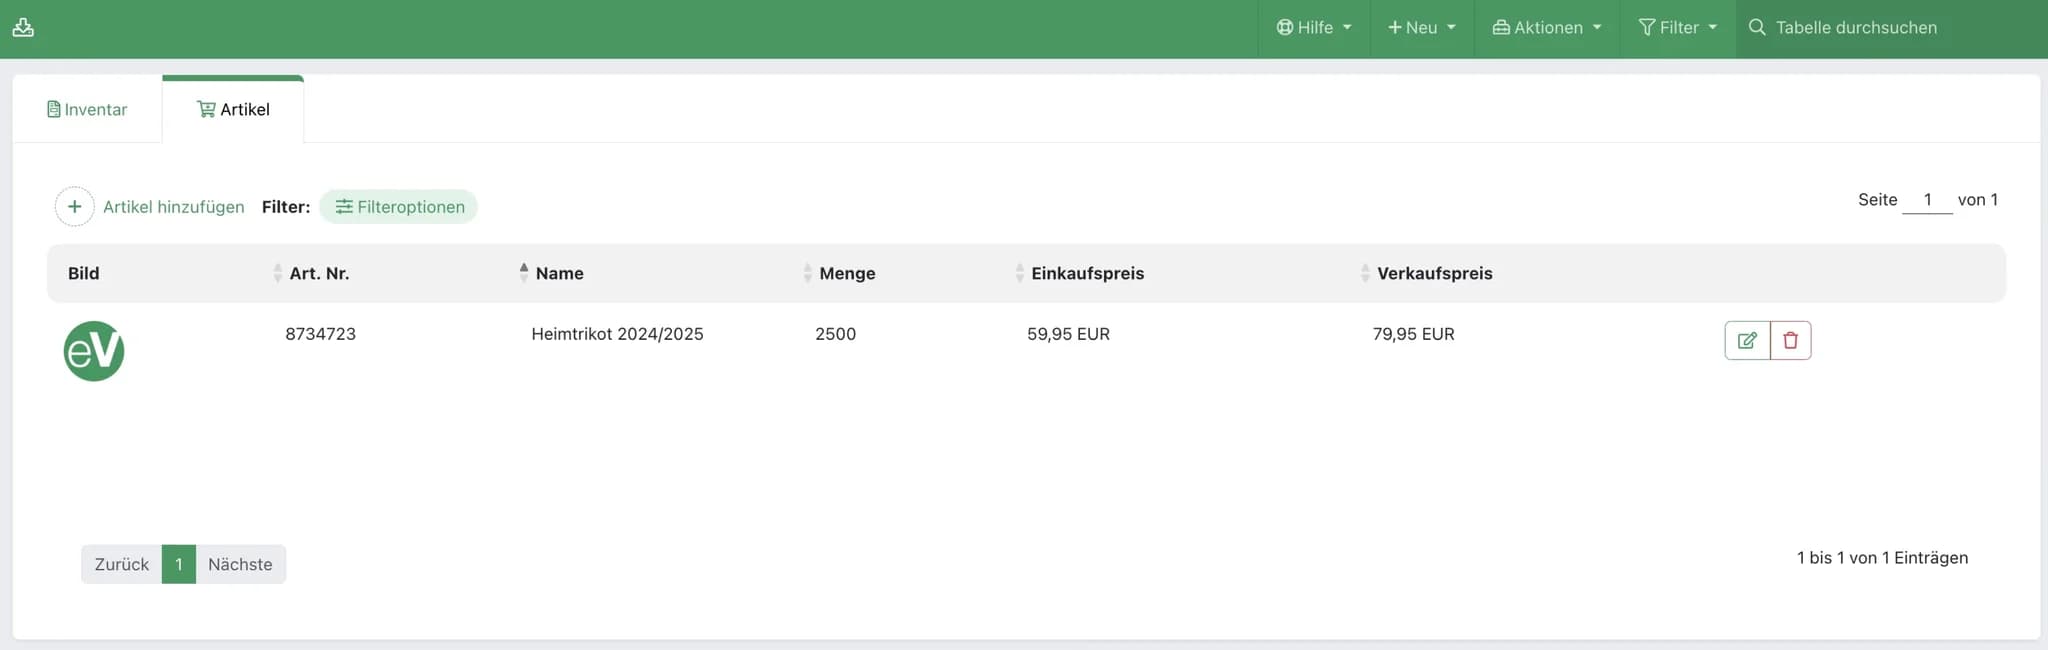2048x650 pixels.
Task: Open the Neu dropdown menu
Action: click(x=1421, y=28)
